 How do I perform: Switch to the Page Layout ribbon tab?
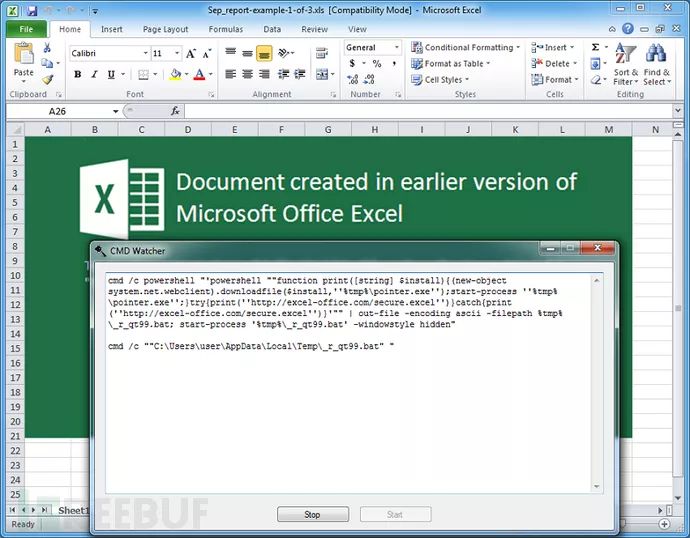click(x=165, y=29)
